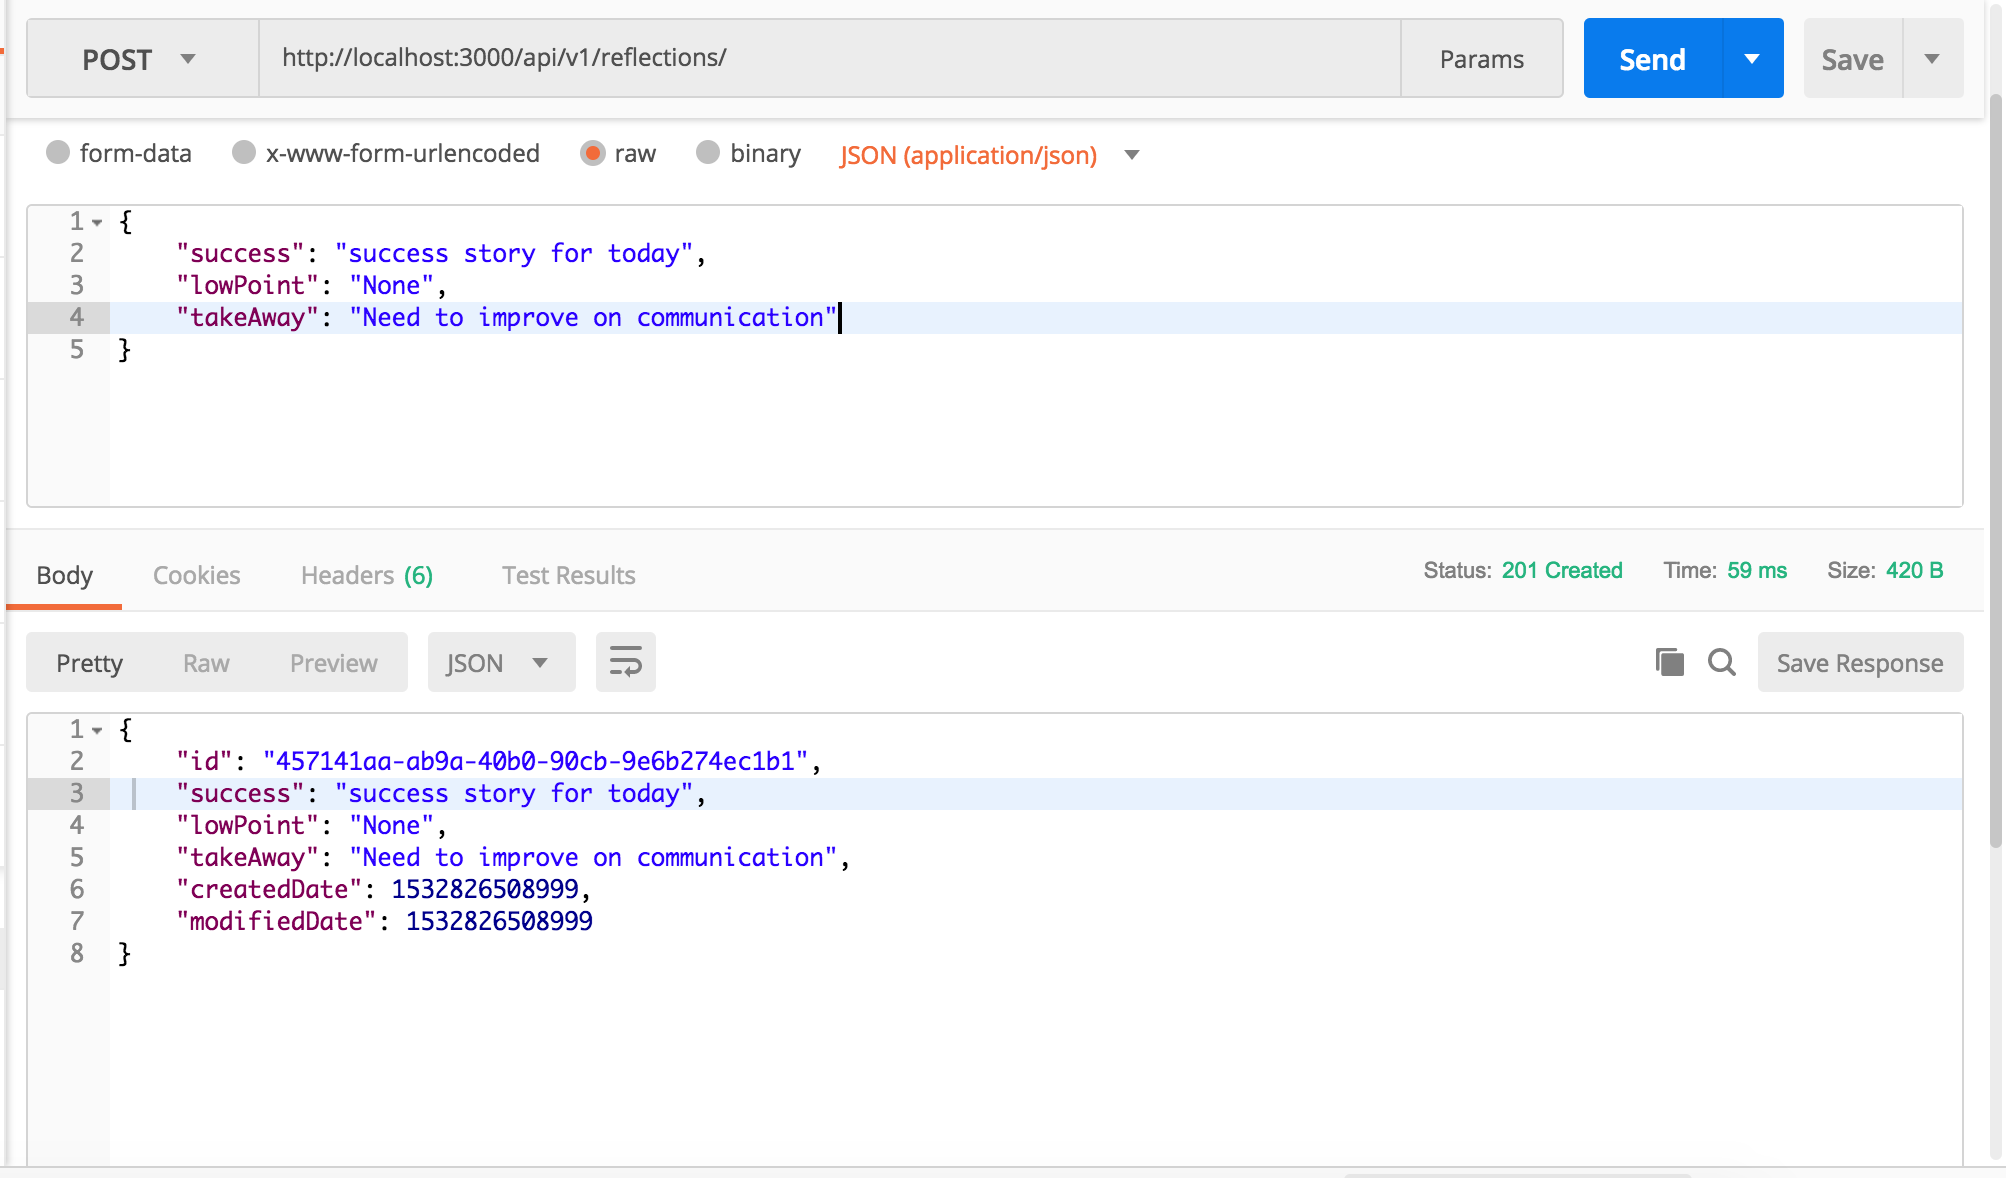
Task: Open response format JSON dropdown
Action: tap(500, 662)
